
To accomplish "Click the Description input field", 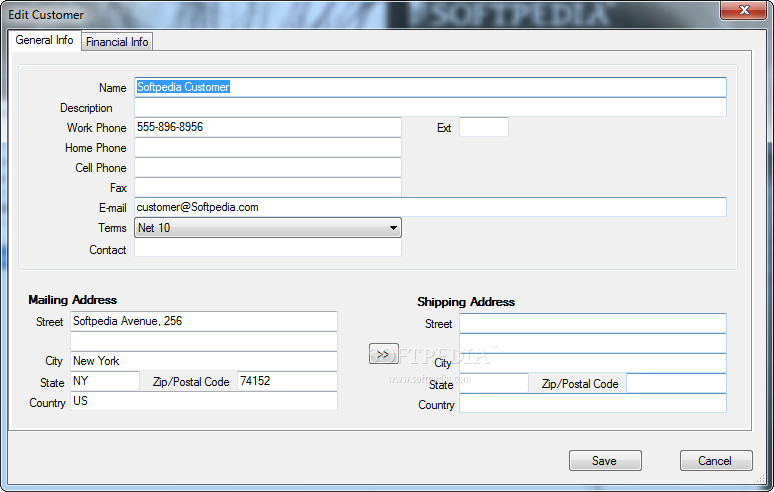I will tap(430, 107).
